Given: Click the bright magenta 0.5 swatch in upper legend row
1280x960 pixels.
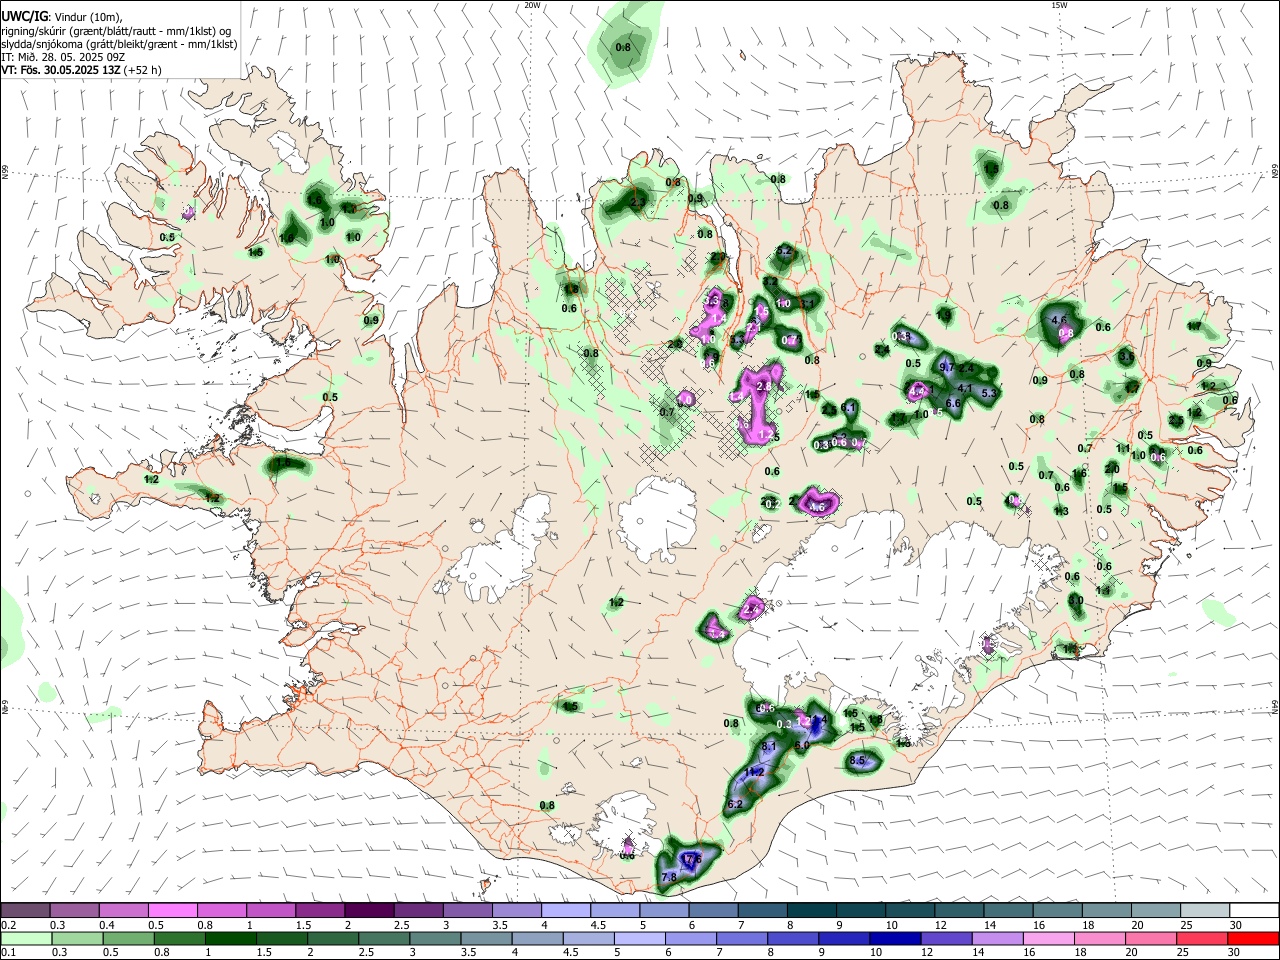Looking at the screenshot, I should point(172,910).
